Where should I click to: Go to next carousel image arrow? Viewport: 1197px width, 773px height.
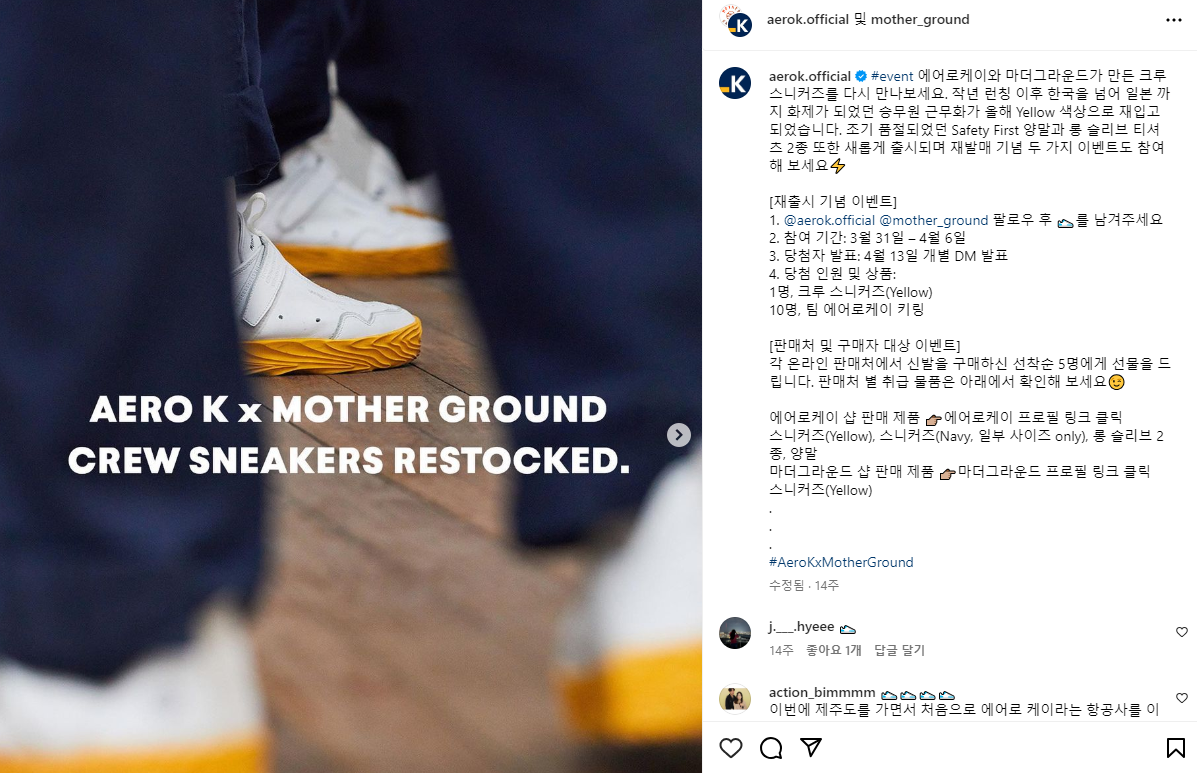[679, 435]
